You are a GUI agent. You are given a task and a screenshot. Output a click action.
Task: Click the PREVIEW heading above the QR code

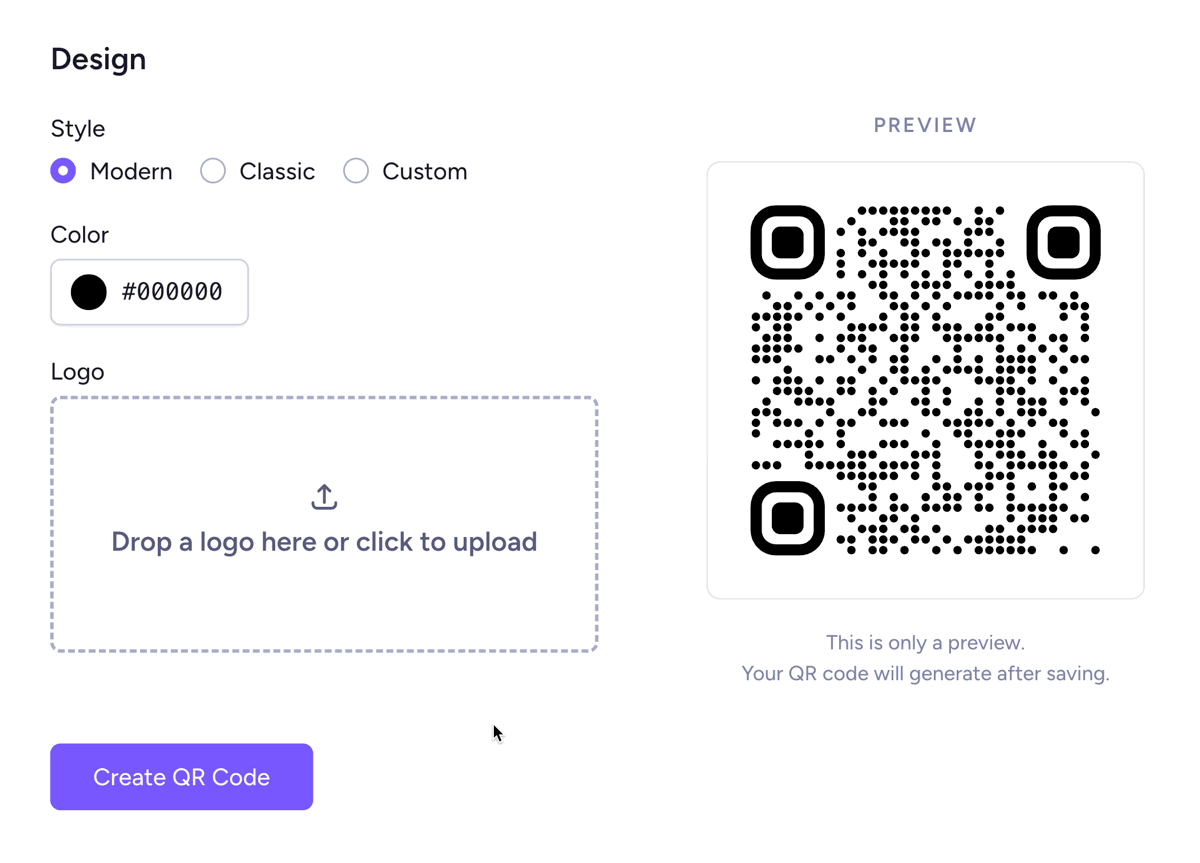pos(925,124)
